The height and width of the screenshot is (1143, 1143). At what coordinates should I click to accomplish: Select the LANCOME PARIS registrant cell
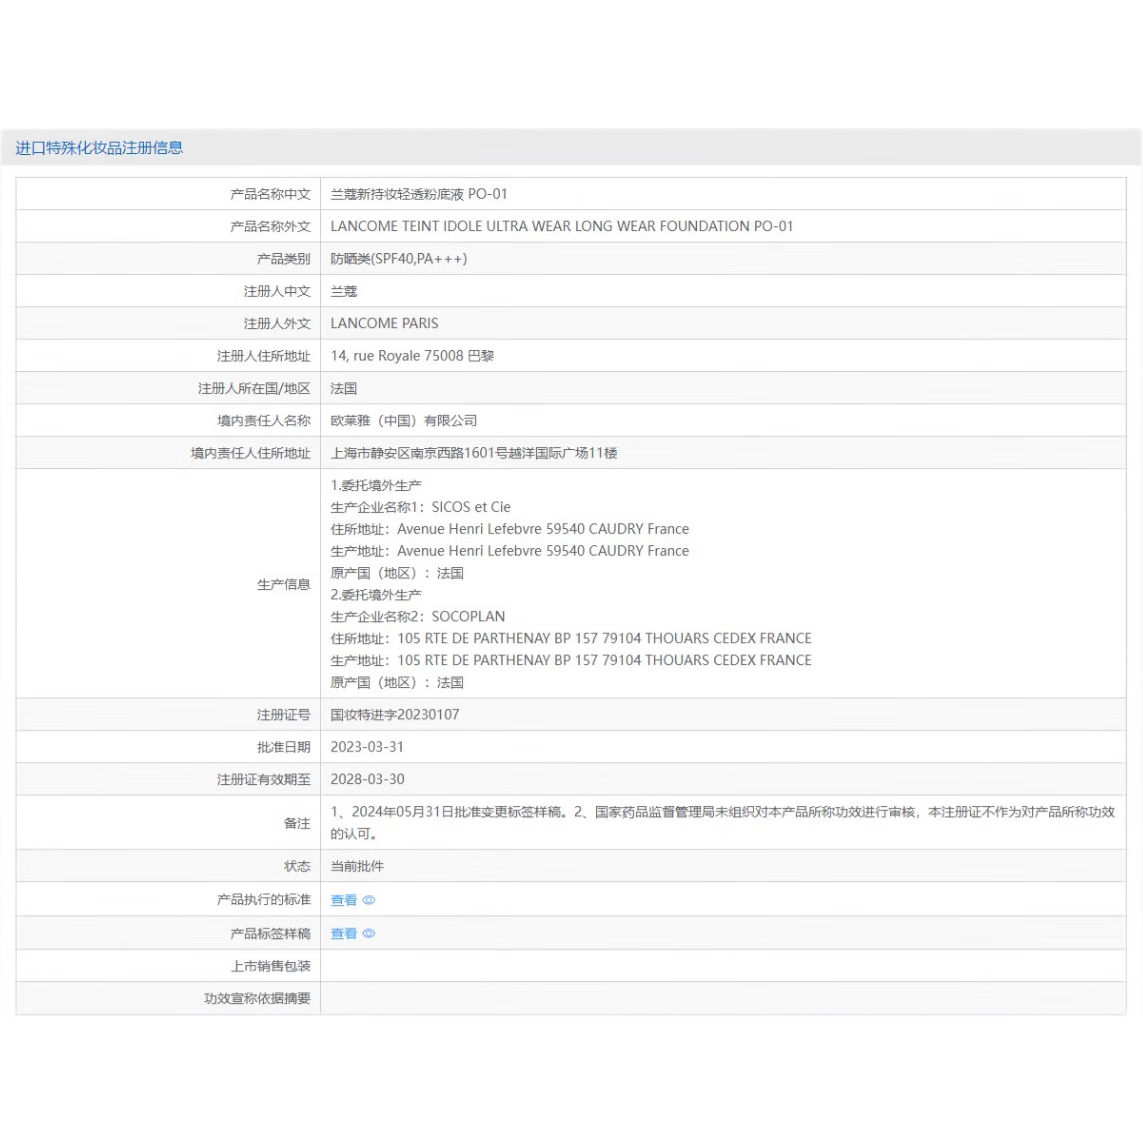pyautogui.click(x=384, y=323)
